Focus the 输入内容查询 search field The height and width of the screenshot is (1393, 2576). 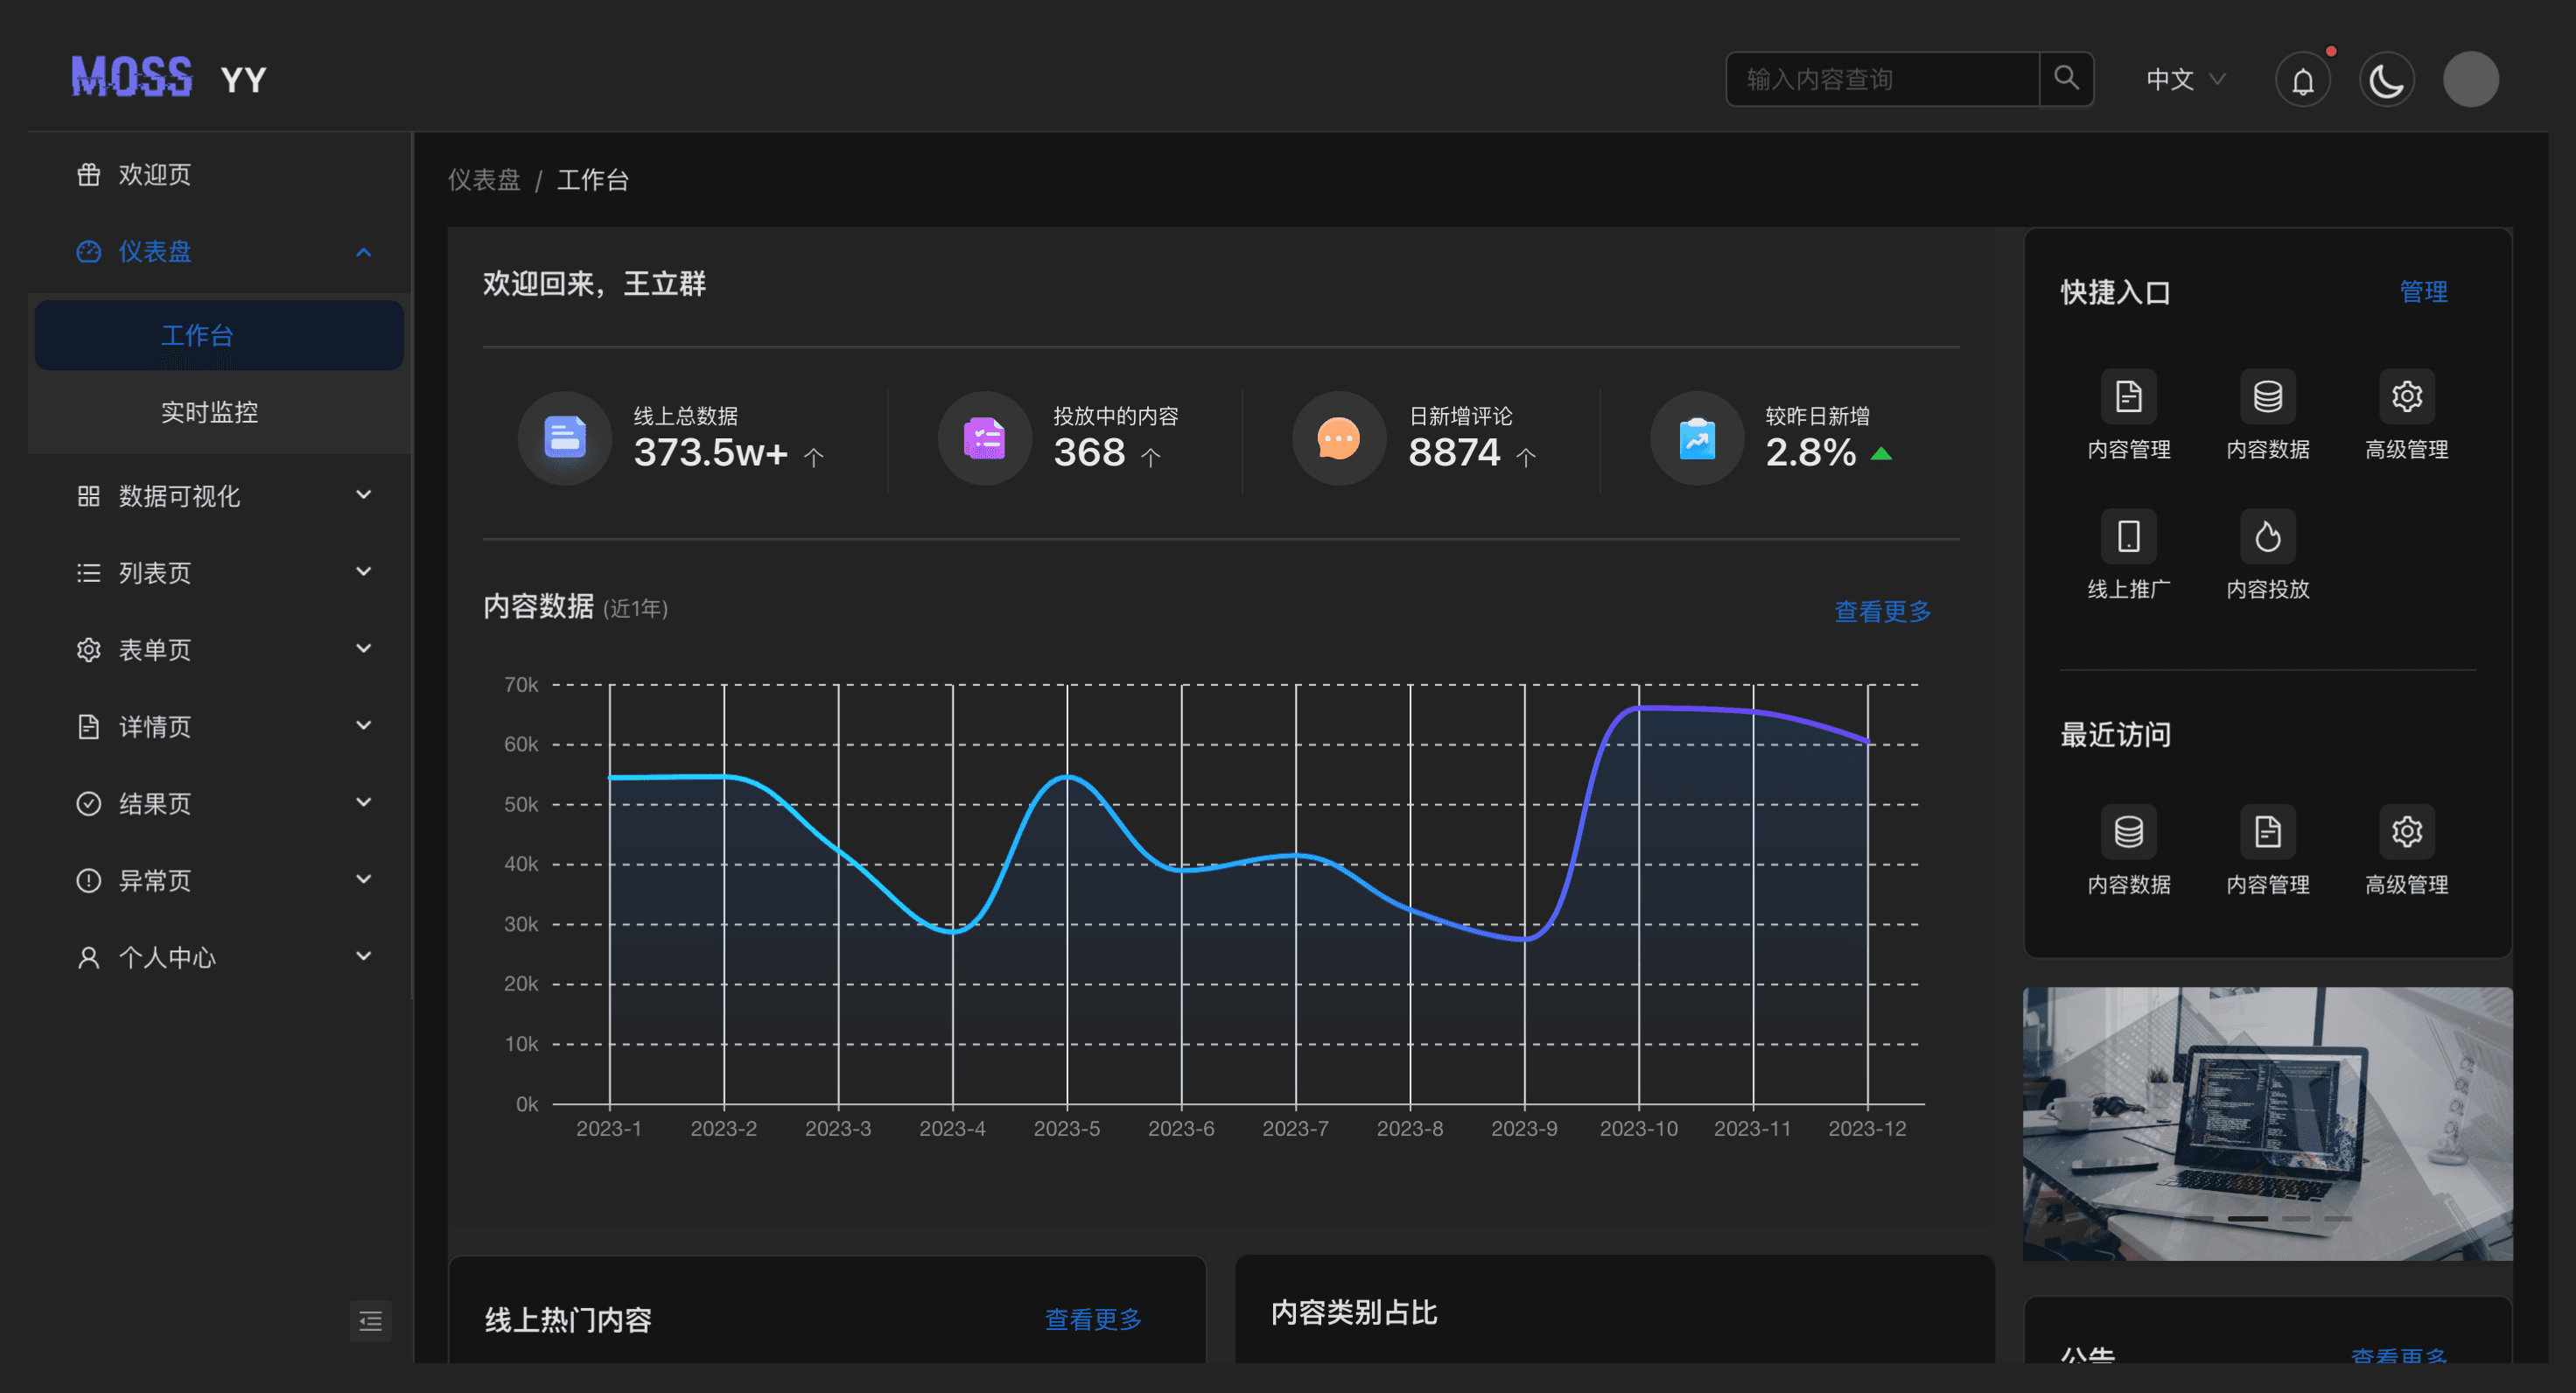(x=1882, y=78)
